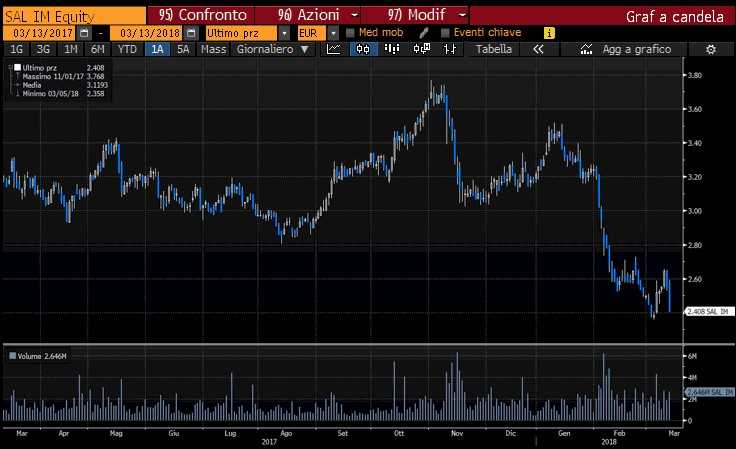Select the OHLC bar chart type icon

tap(393, 49)
